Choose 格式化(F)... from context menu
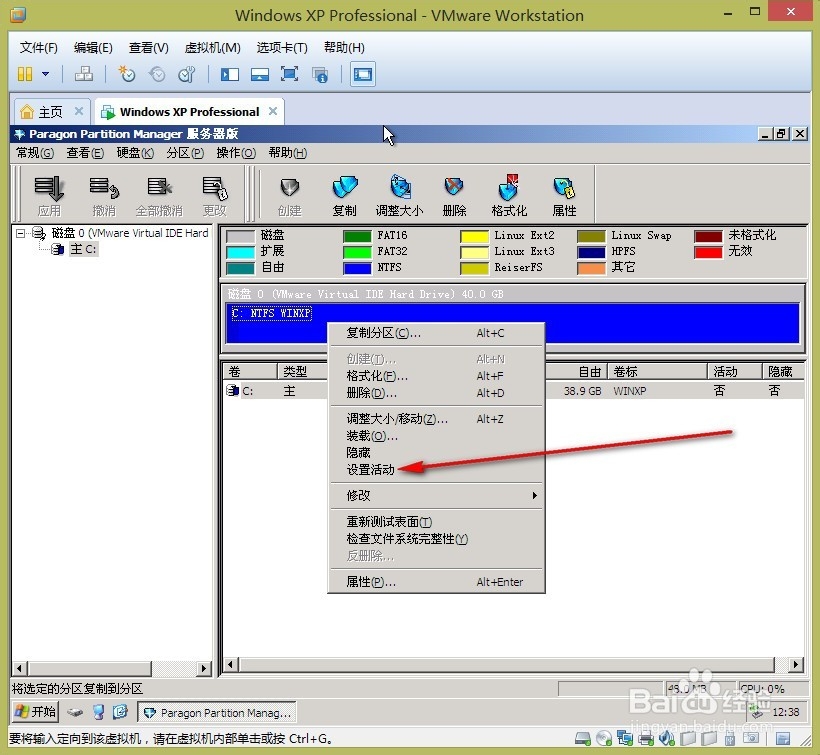820x755 pixels. coord(436,376)
